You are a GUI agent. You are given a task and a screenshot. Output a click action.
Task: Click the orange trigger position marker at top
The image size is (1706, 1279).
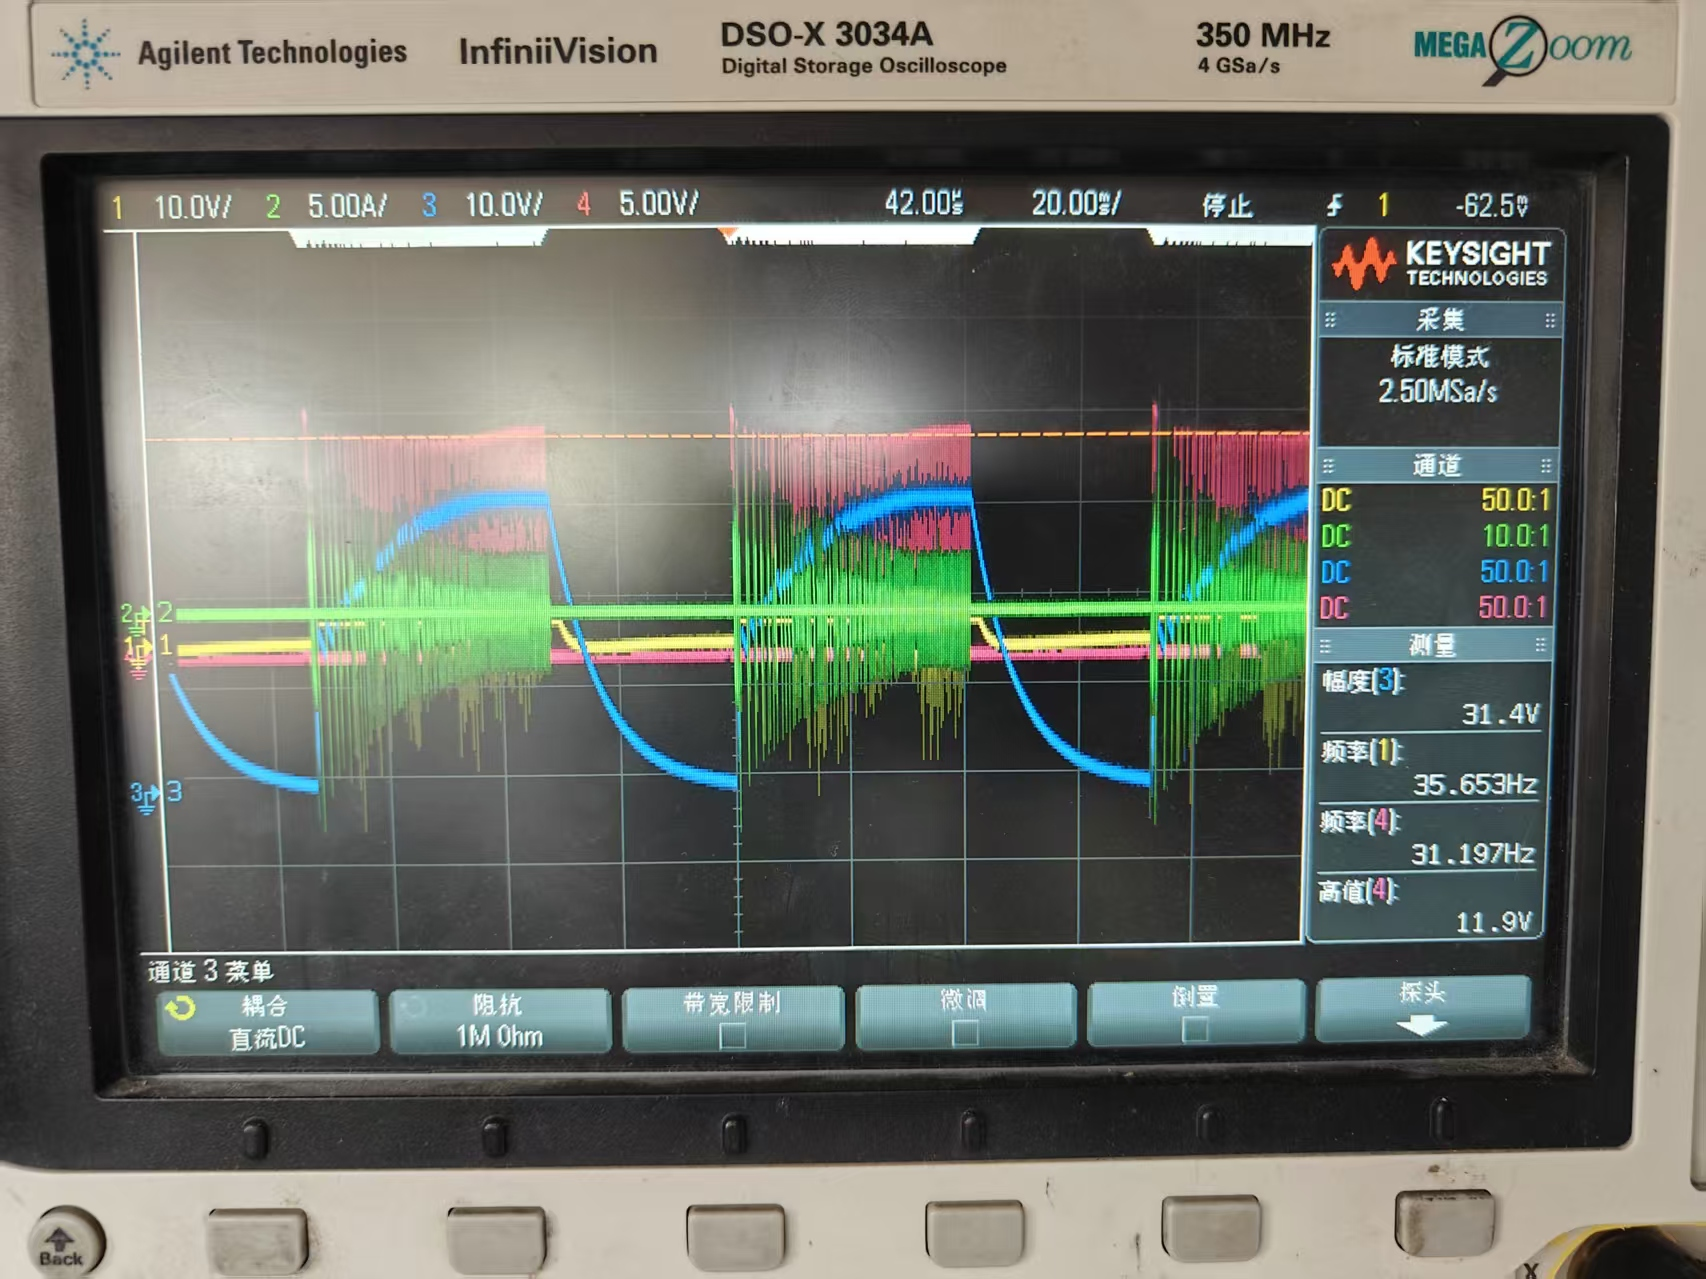[x=728, y=234]
